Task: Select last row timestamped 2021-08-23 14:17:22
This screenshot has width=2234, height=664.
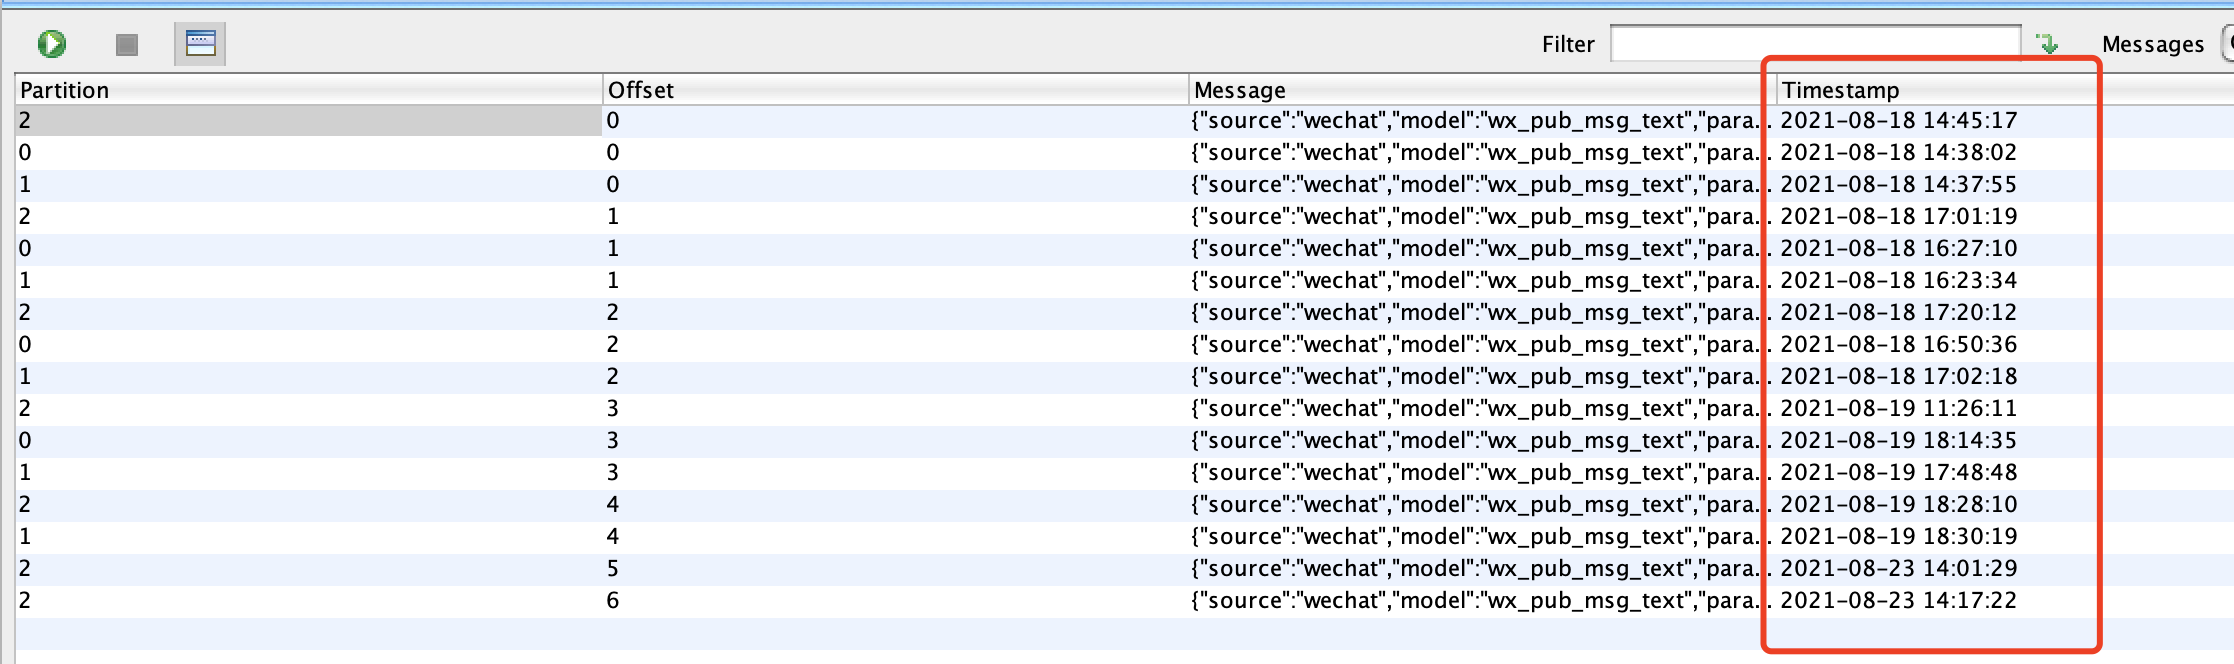Action: click(x=1124, y=601)
